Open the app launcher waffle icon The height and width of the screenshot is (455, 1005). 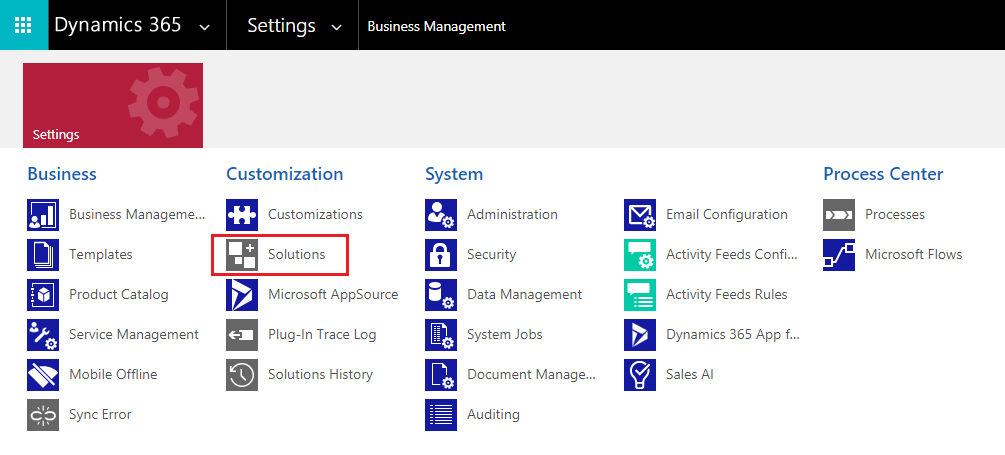tap(24, 25)
